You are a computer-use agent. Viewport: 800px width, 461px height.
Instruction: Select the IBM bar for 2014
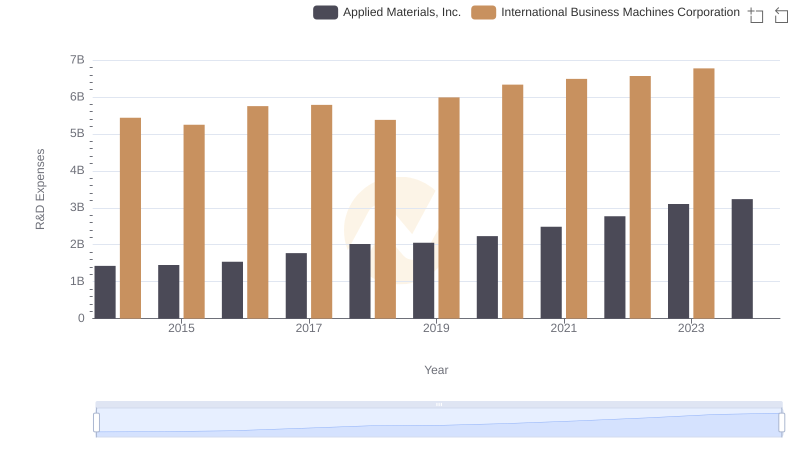[x=130, y=218]
